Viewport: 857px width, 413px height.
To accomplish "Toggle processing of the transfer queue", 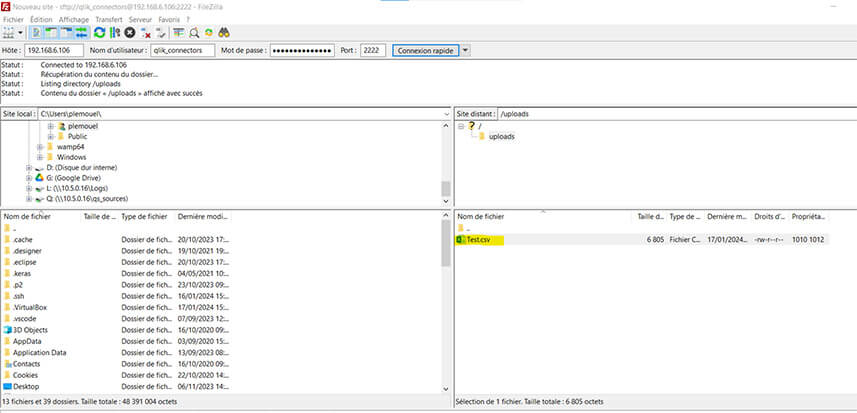I will point(114,33).
